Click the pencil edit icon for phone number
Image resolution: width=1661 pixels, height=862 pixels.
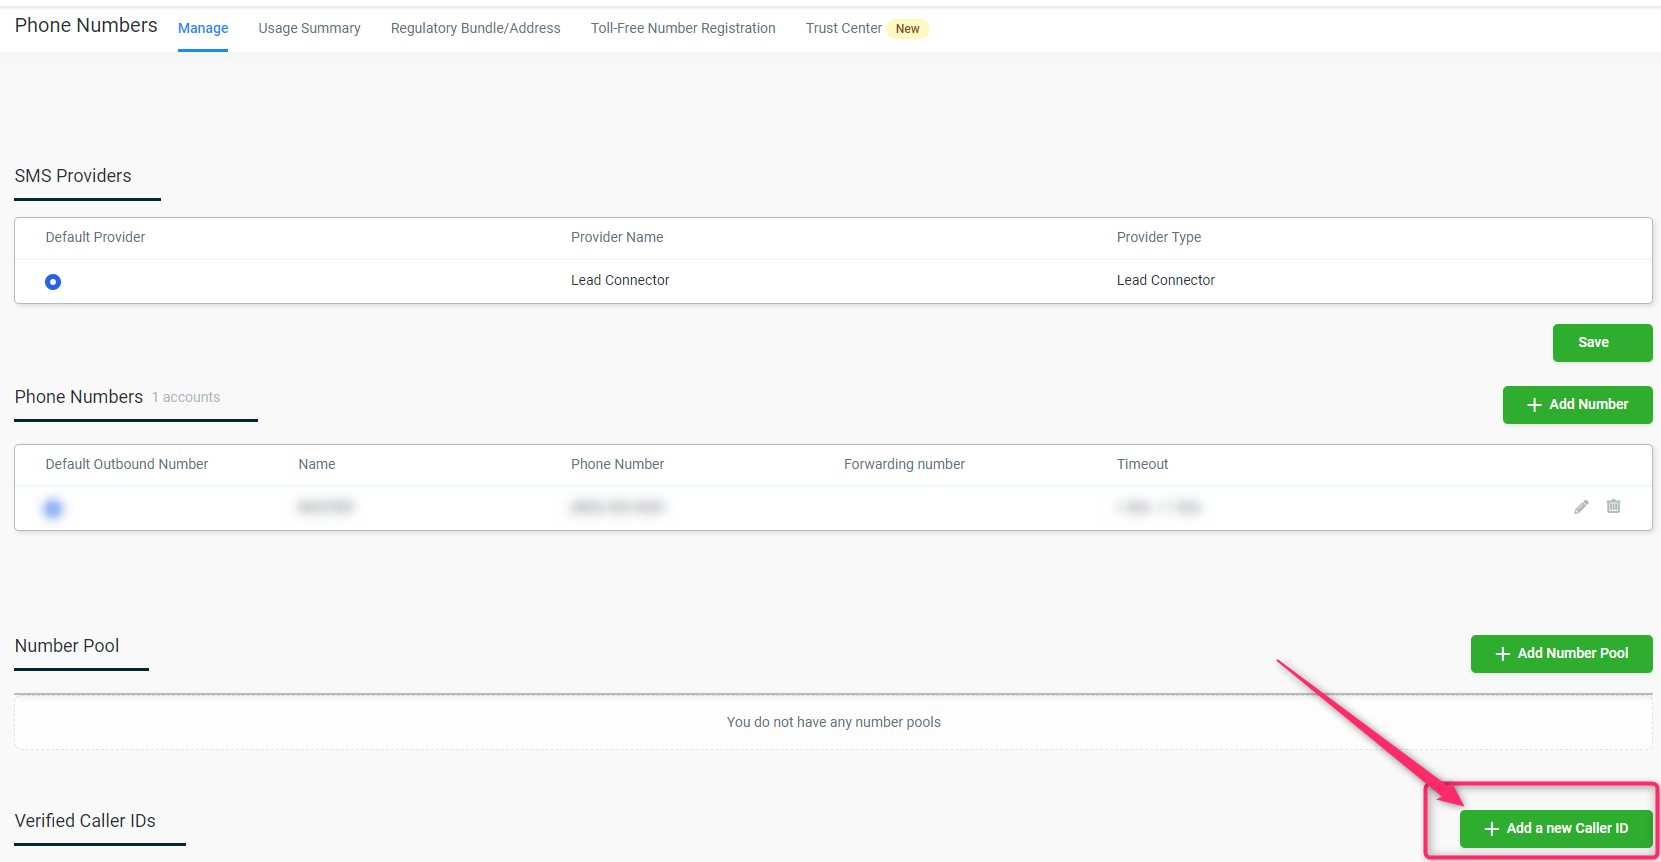coord(1581,507)
